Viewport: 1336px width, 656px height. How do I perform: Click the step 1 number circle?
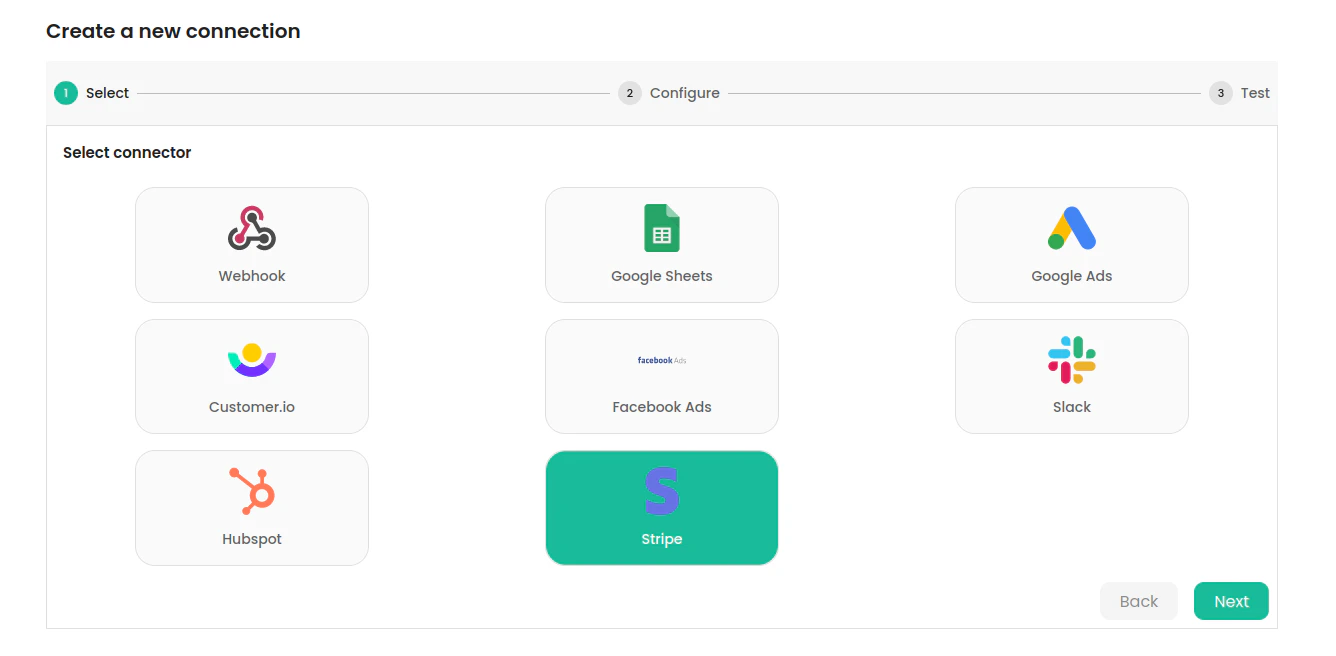[x=66, y=93]
